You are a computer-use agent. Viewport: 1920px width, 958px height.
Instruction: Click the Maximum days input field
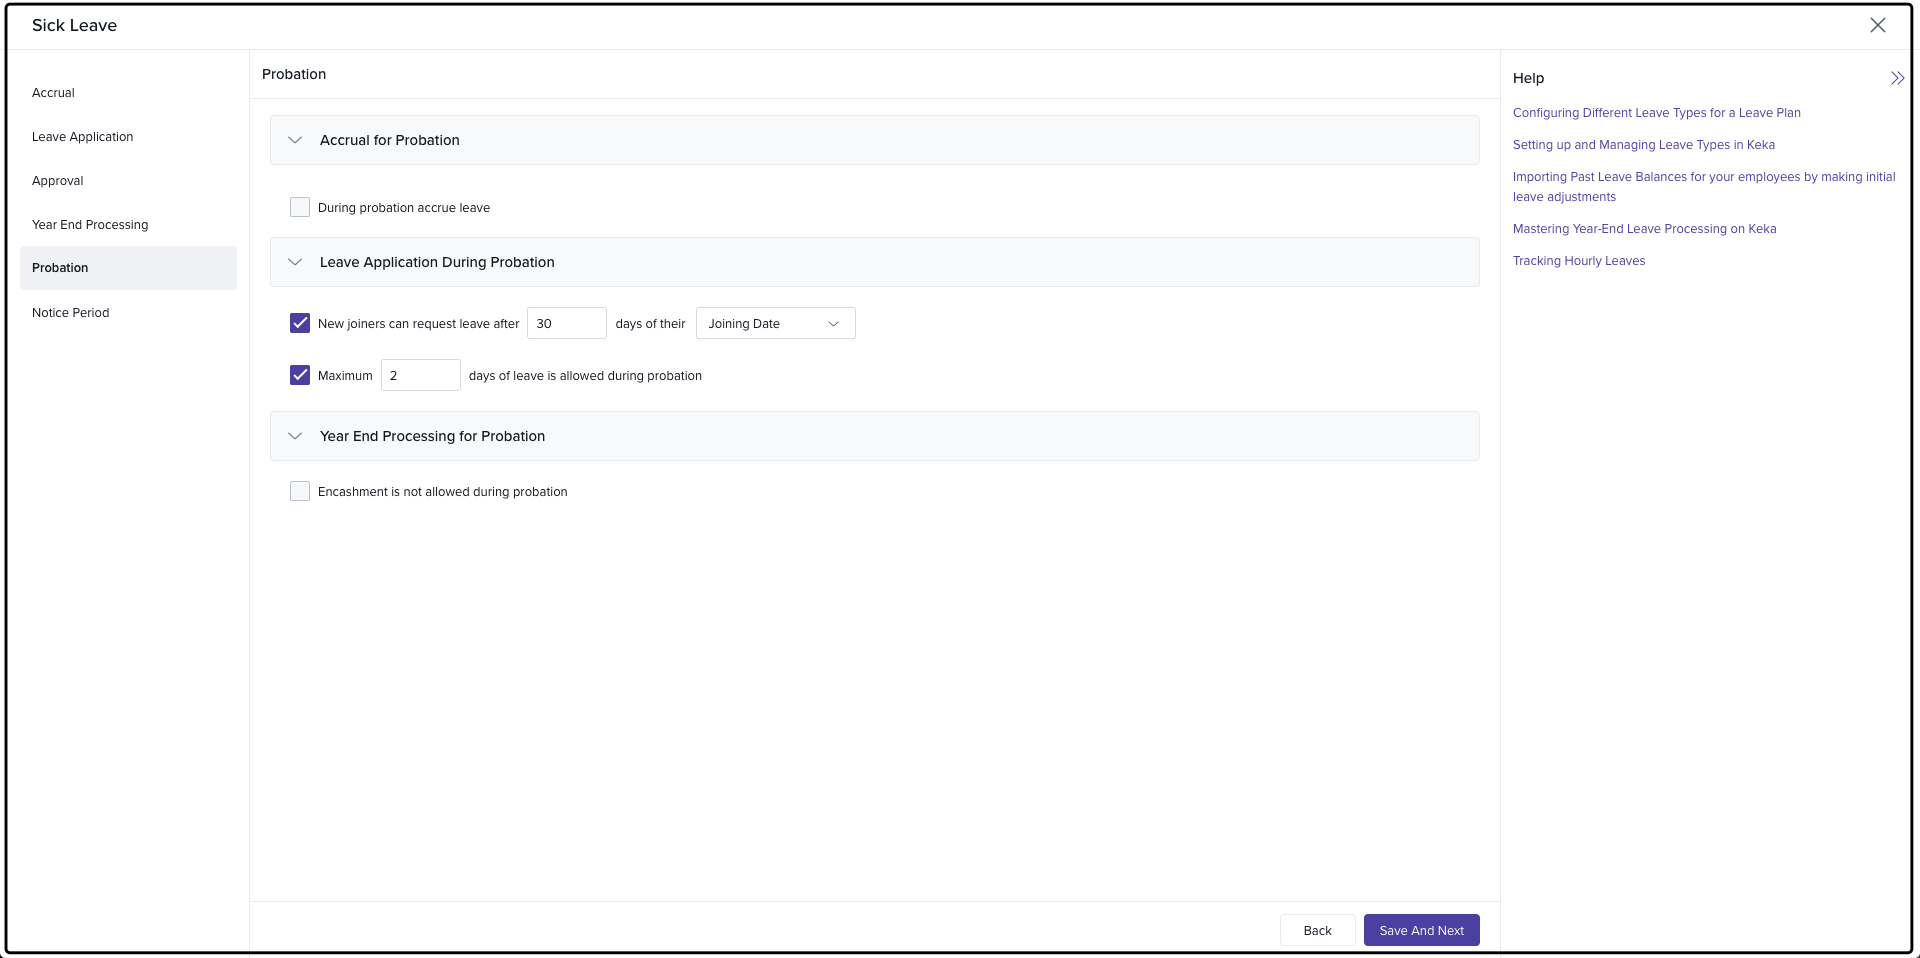pyautogui.click(x=420, y=376)
